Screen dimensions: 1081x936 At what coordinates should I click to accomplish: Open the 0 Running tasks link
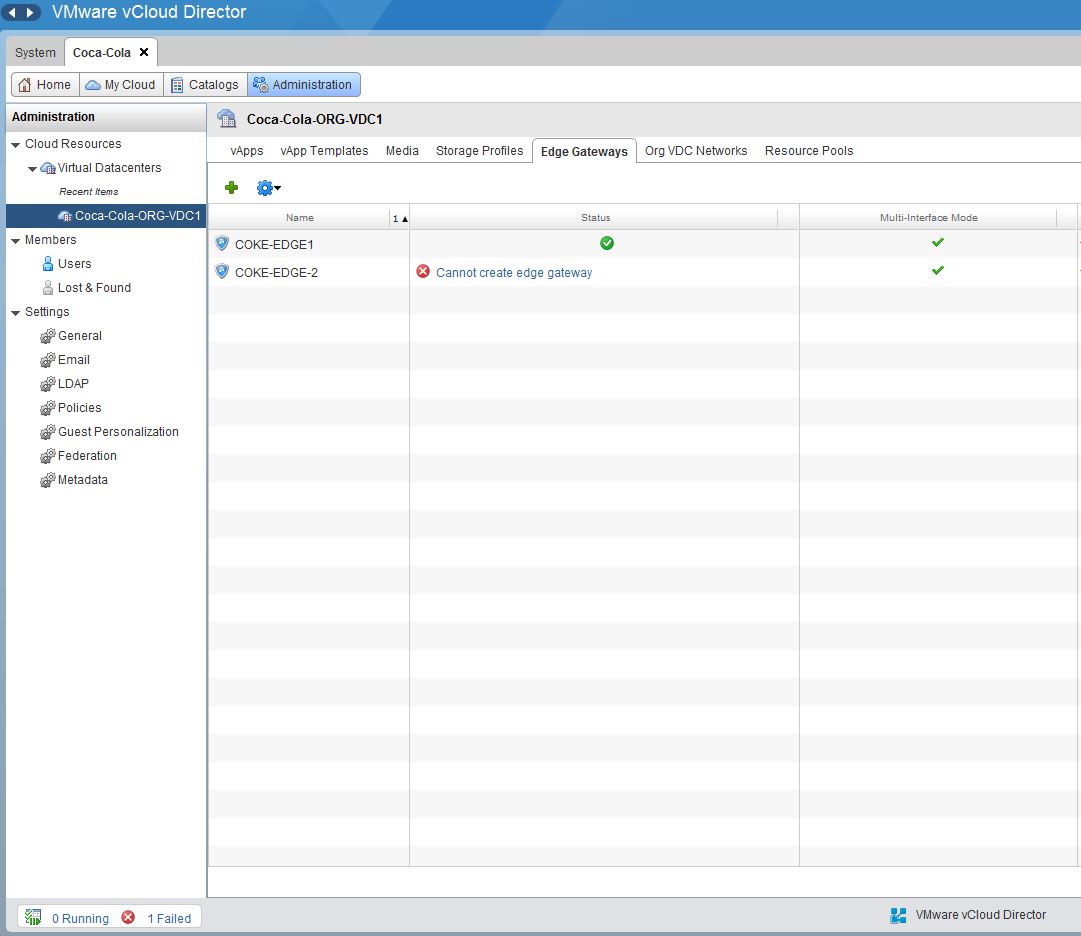point(80,918)
